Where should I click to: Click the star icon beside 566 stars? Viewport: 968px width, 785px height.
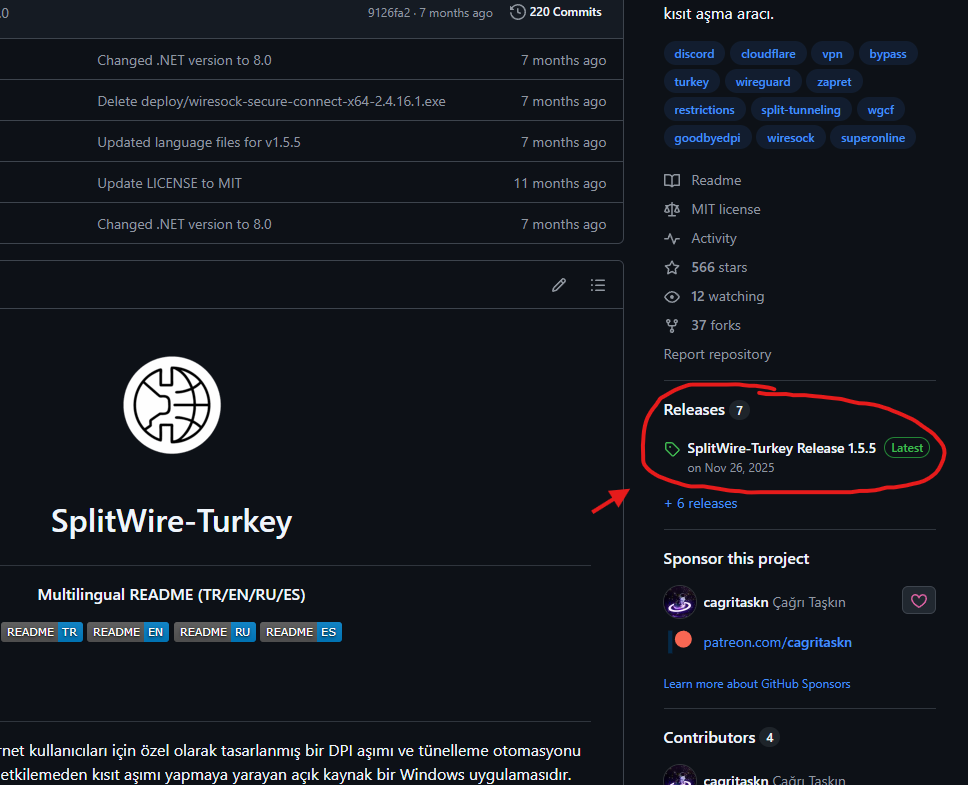tap(672, 267)
